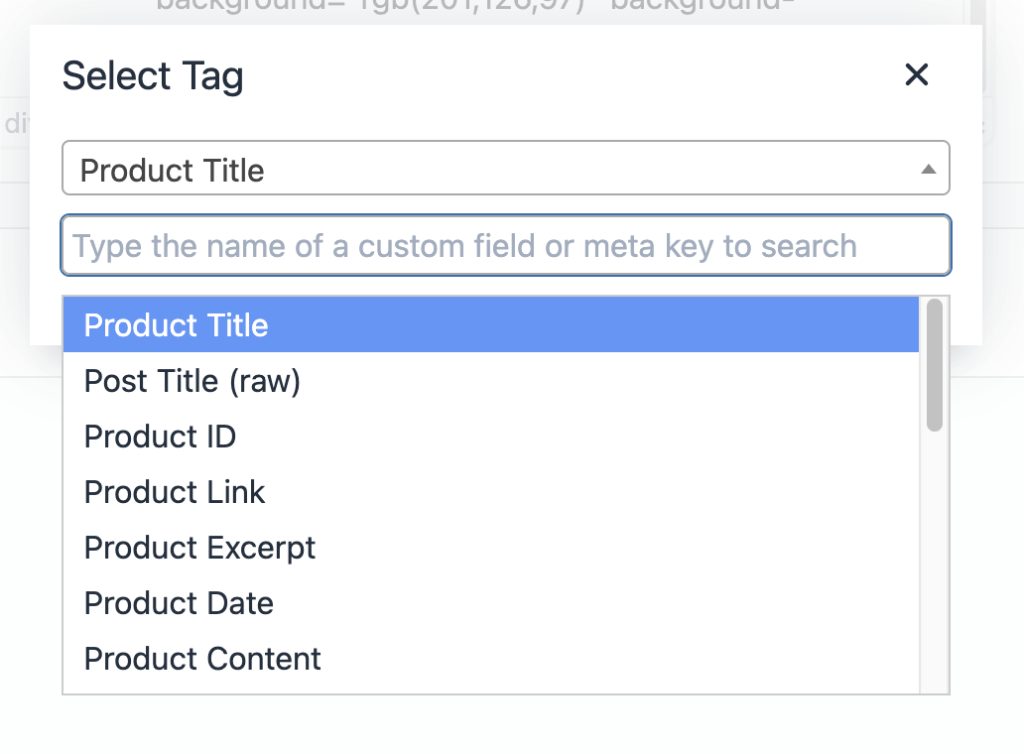Collapse the Product Title dropdown arrow
Image resolution: width=1024 pixels, height=754 pixels.
[x=931, y=168]
